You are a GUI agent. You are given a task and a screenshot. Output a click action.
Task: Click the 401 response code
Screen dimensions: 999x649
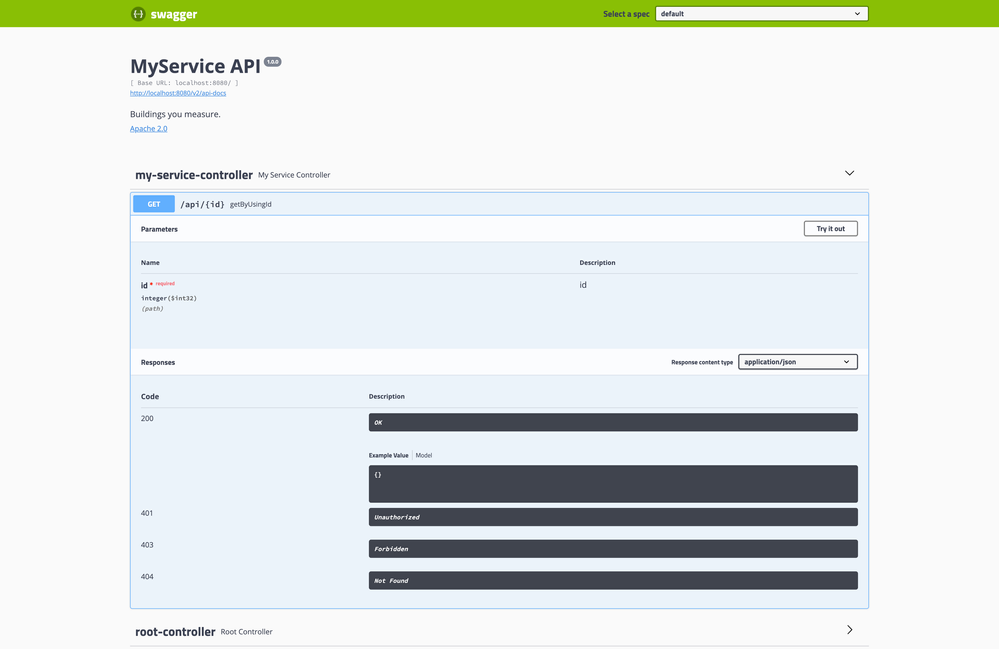[147, 513]
